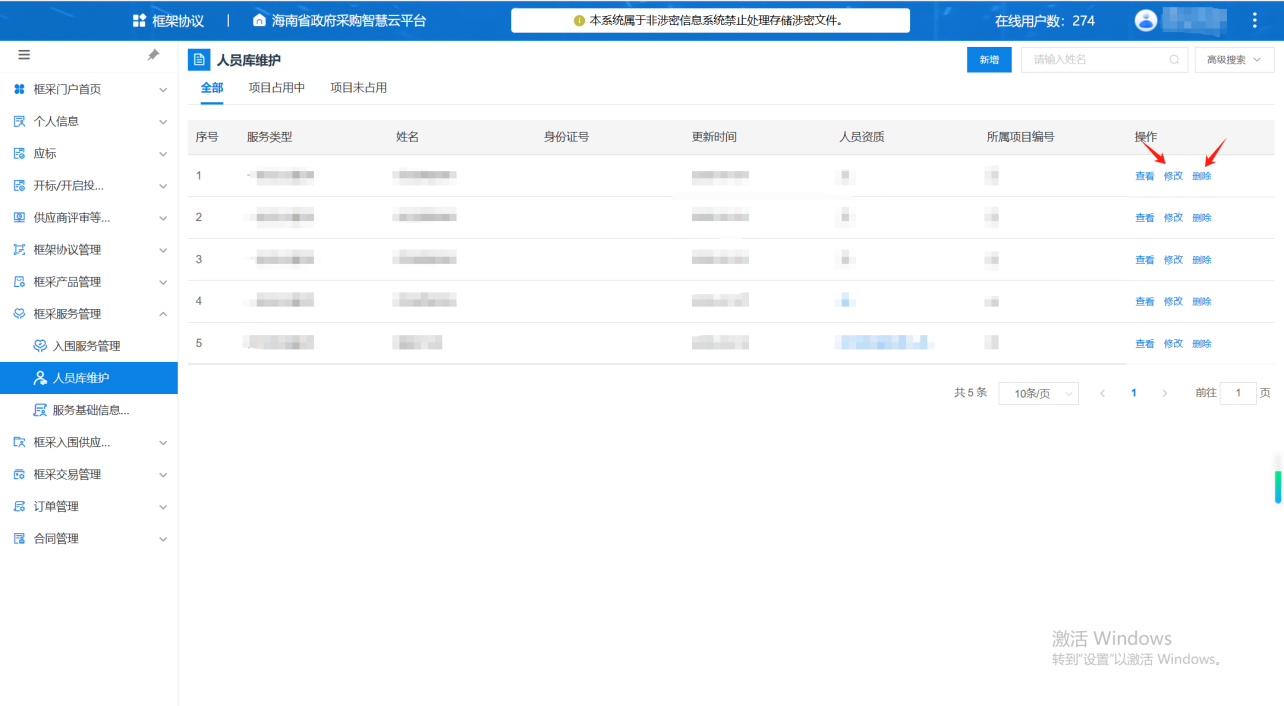Click the 个人信息 sidebar icon
Image resolution: width=1284 pixels, height=706 pixels.
(19, 122)
